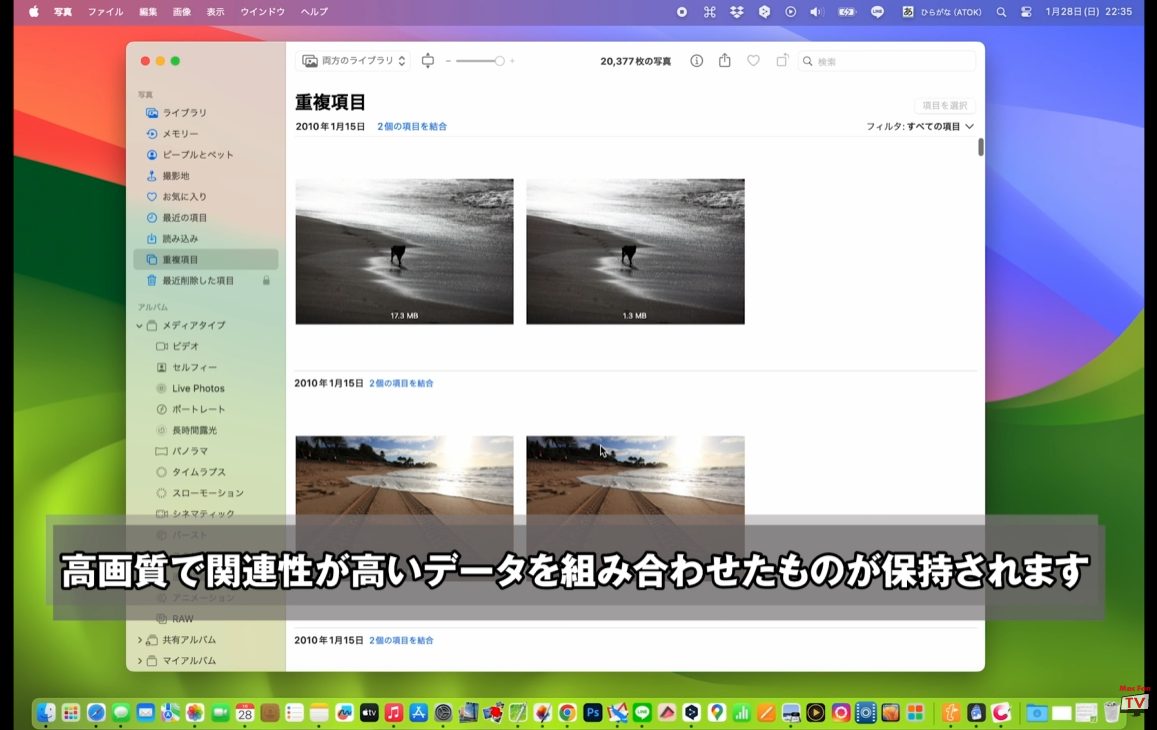
Task: Open the ヘルプ menu
Action: (314, 12)
